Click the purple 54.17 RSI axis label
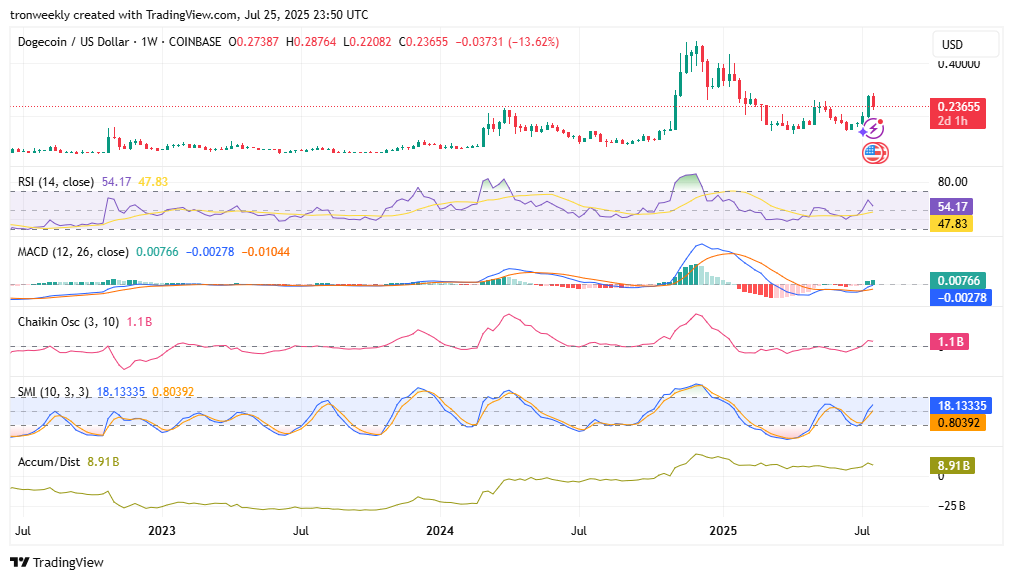The image size is (1013, 580). pyautogui.click(x=952, y=207)
